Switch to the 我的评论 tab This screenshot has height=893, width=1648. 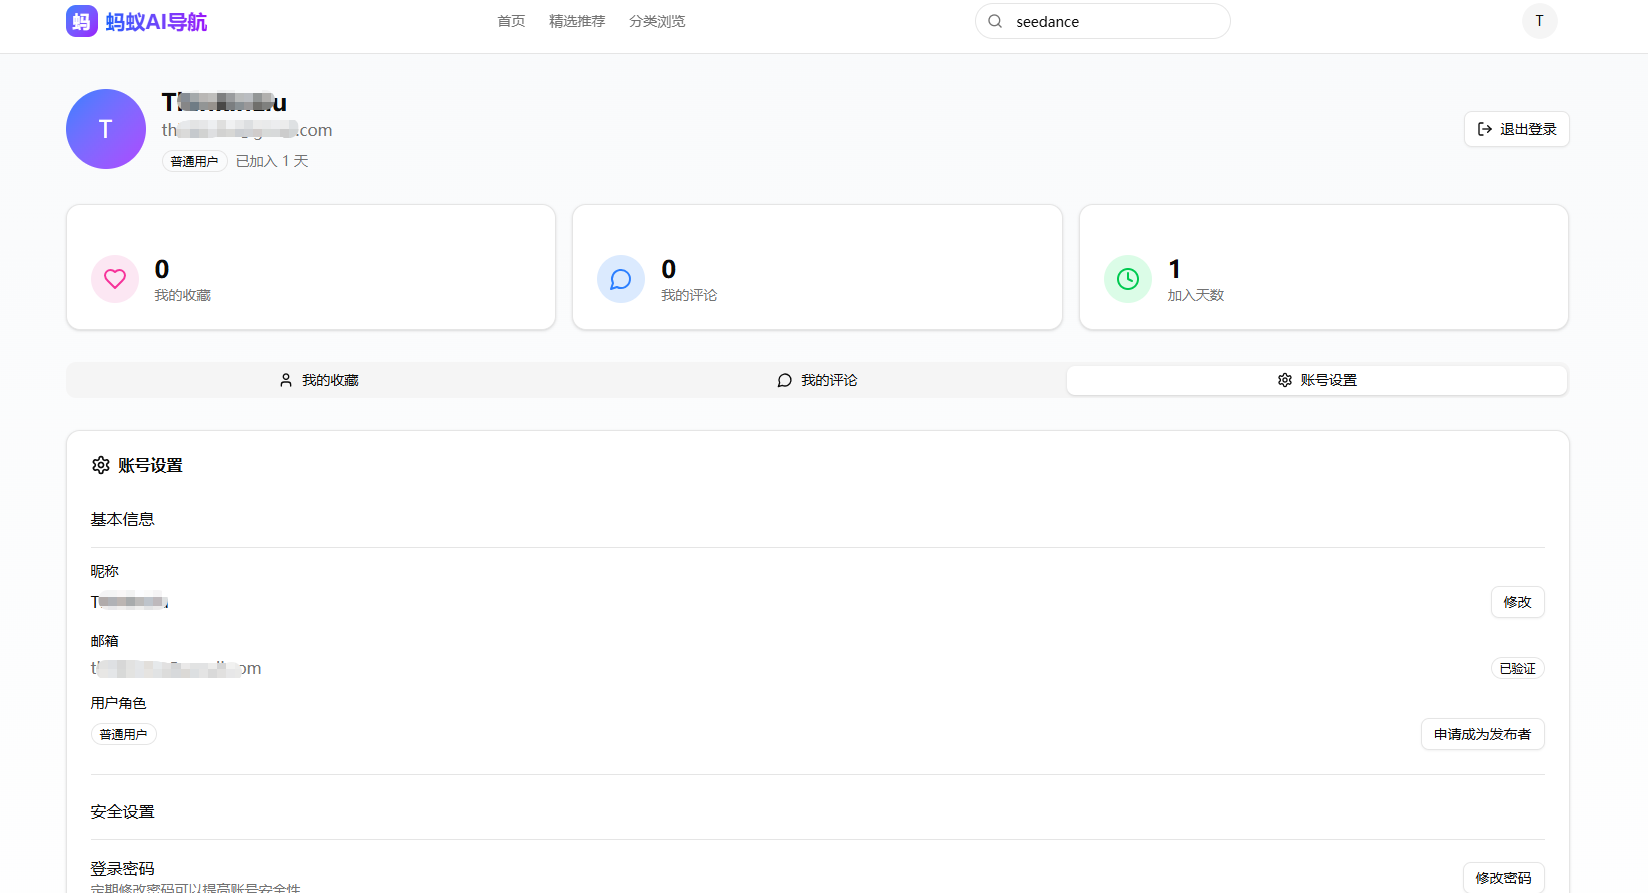tap(817, 380)
